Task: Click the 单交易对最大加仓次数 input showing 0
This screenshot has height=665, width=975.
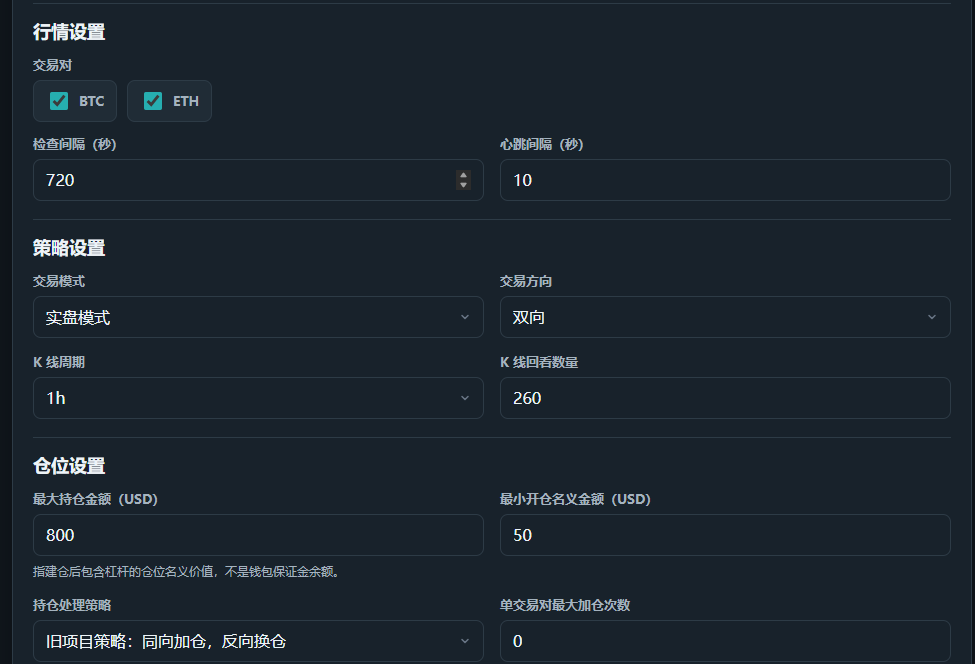Action: click(x=725, y=641)
